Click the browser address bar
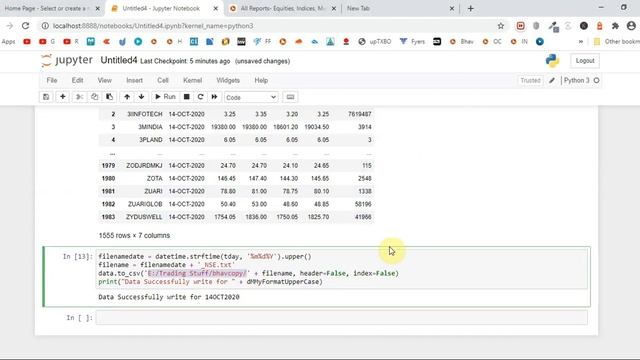 tap(269, 26)
